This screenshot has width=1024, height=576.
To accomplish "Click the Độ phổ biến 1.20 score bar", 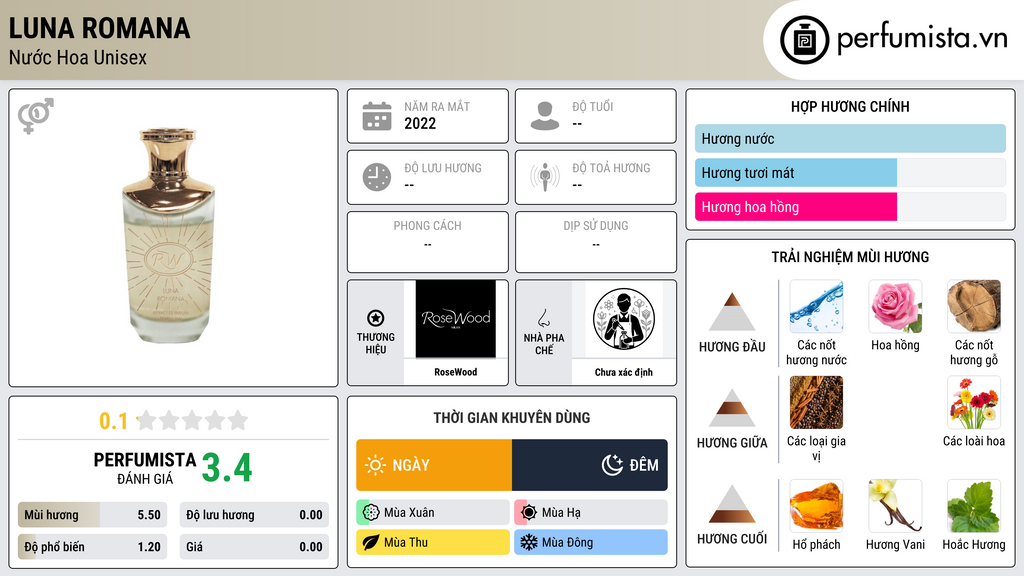I will (x=93, y=547).
